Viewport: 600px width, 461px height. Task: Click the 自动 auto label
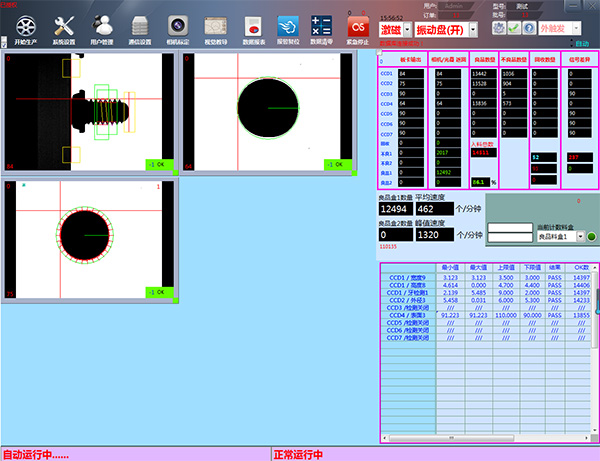coord(579,44)
